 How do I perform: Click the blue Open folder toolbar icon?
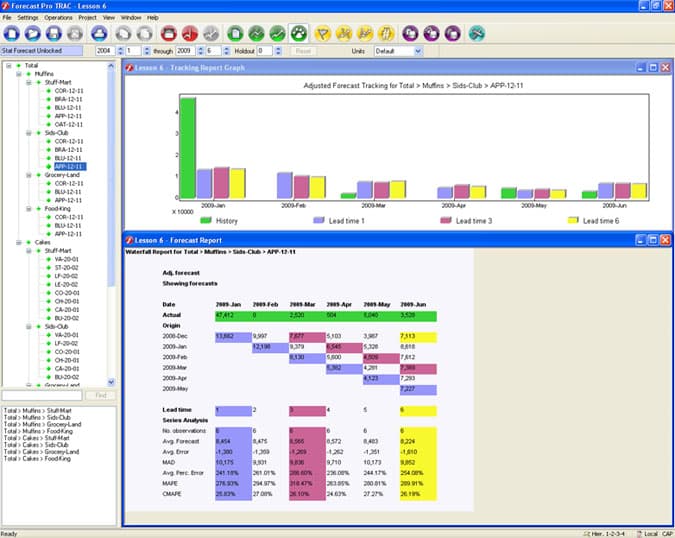[33, 33]
